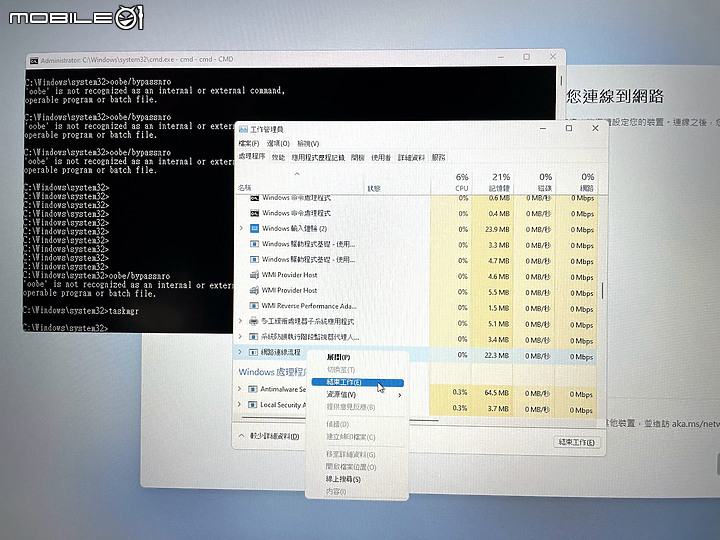Screen dimensions: 720x540
Task: Maximize the Task Manager window
Action: tap(569, 128)
